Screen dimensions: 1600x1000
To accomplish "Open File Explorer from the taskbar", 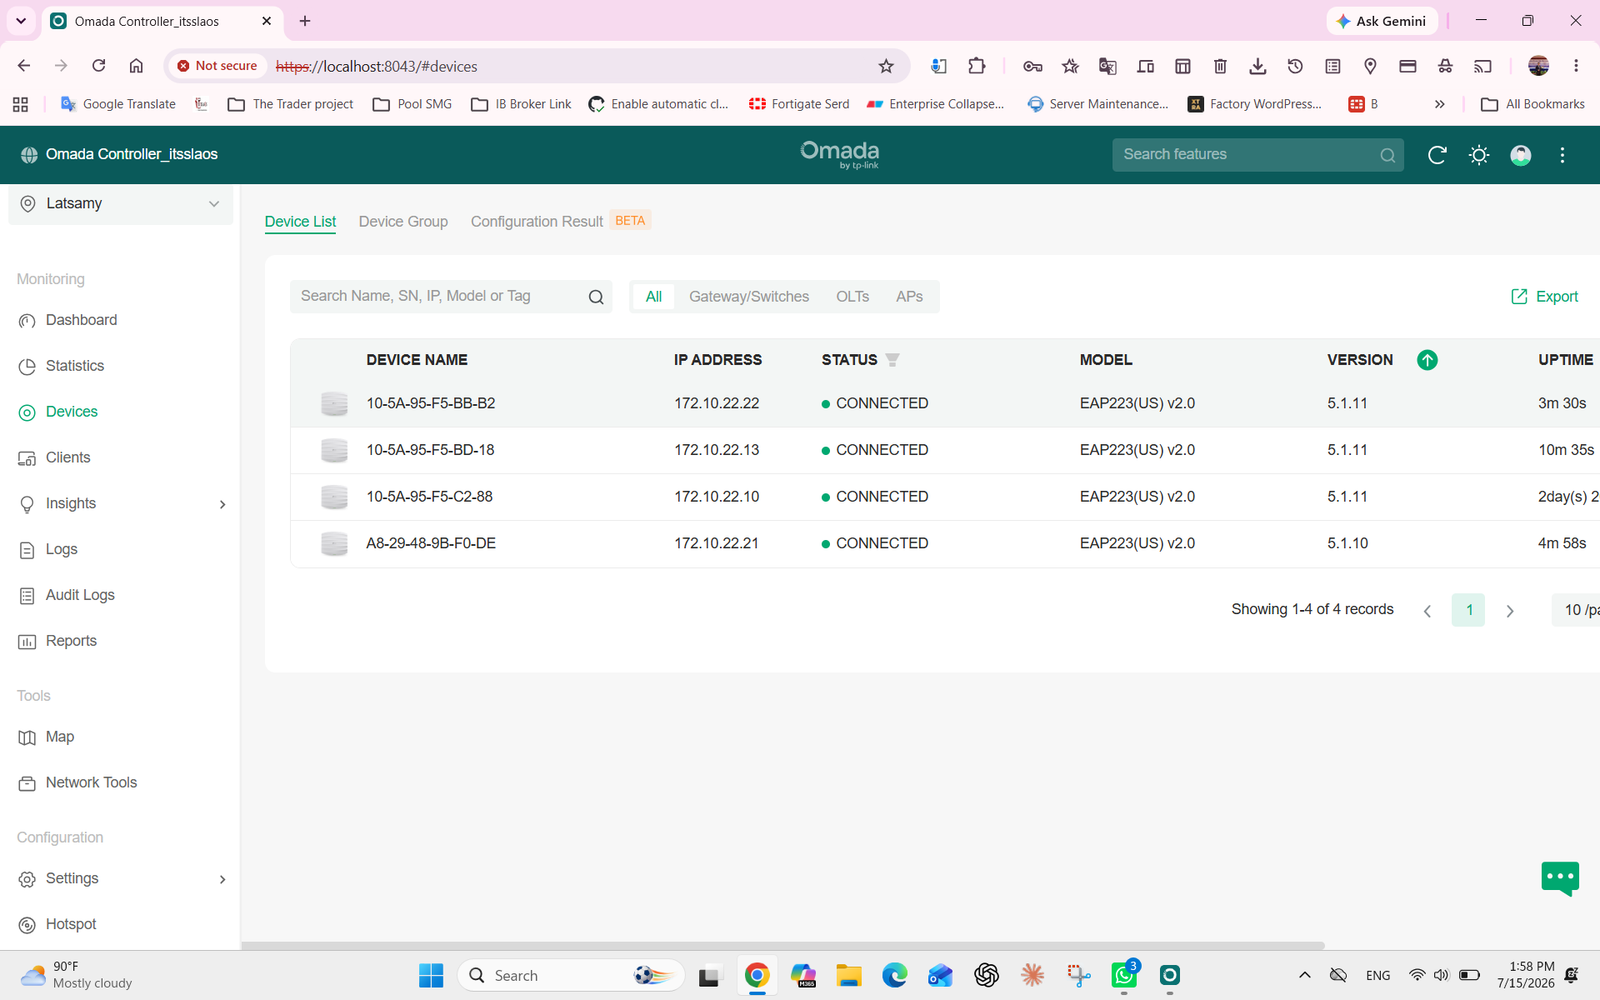I will [849, 975].
